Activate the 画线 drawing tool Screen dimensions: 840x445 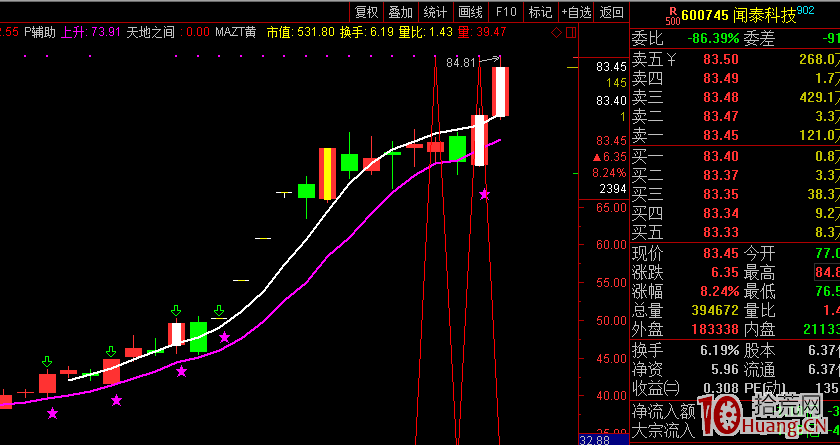click(x=471, y=12)
